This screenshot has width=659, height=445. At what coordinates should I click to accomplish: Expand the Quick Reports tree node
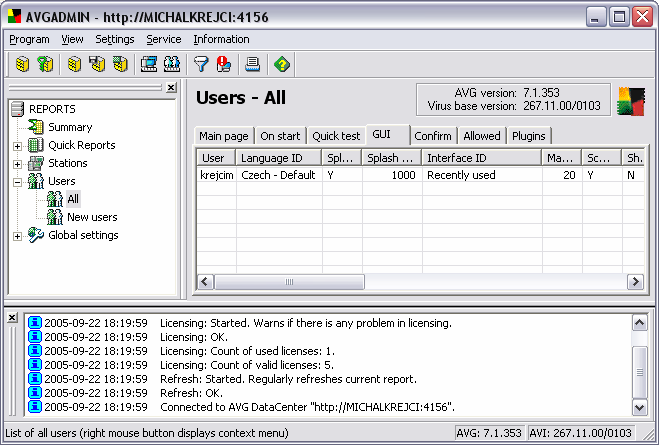tap(17, 146)
